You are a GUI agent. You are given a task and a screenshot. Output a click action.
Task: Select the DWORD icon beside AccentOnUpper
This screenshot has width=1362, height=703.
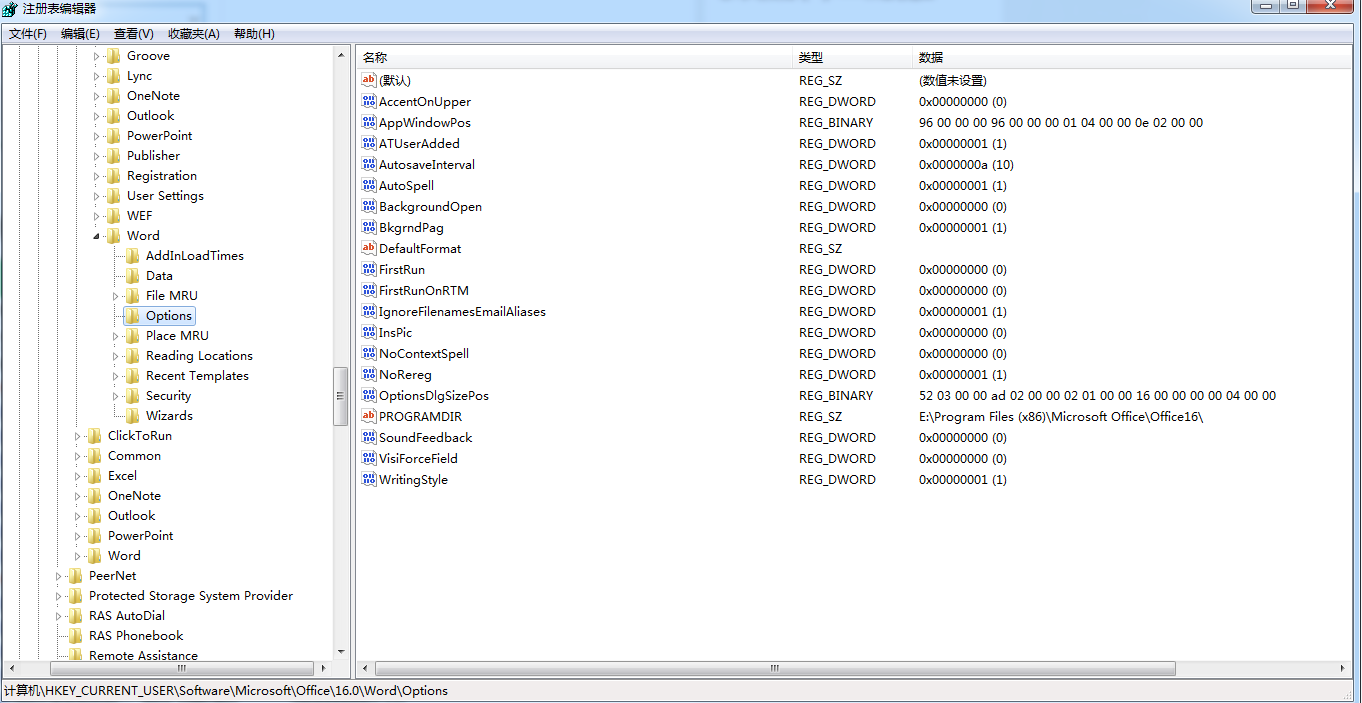[x=370, y=101]
